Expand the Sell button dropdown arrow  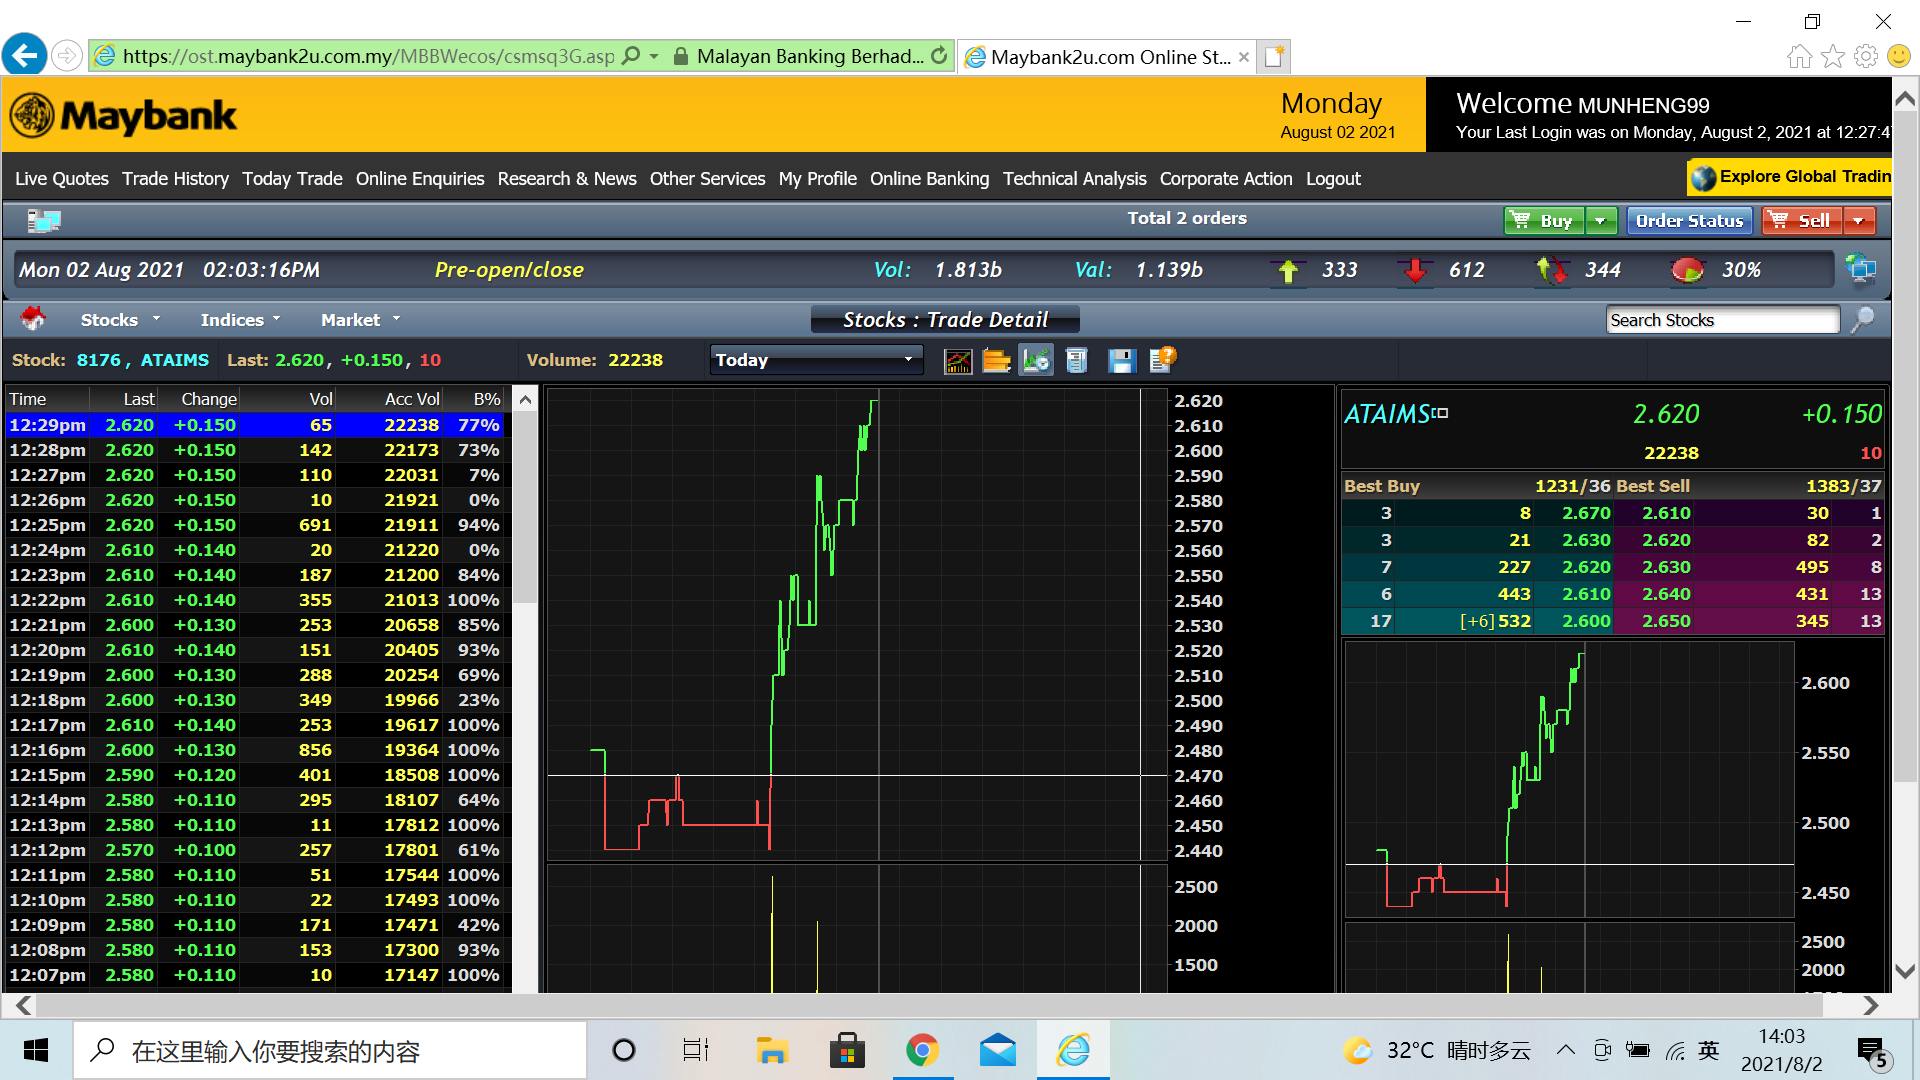coord(1858,221)
